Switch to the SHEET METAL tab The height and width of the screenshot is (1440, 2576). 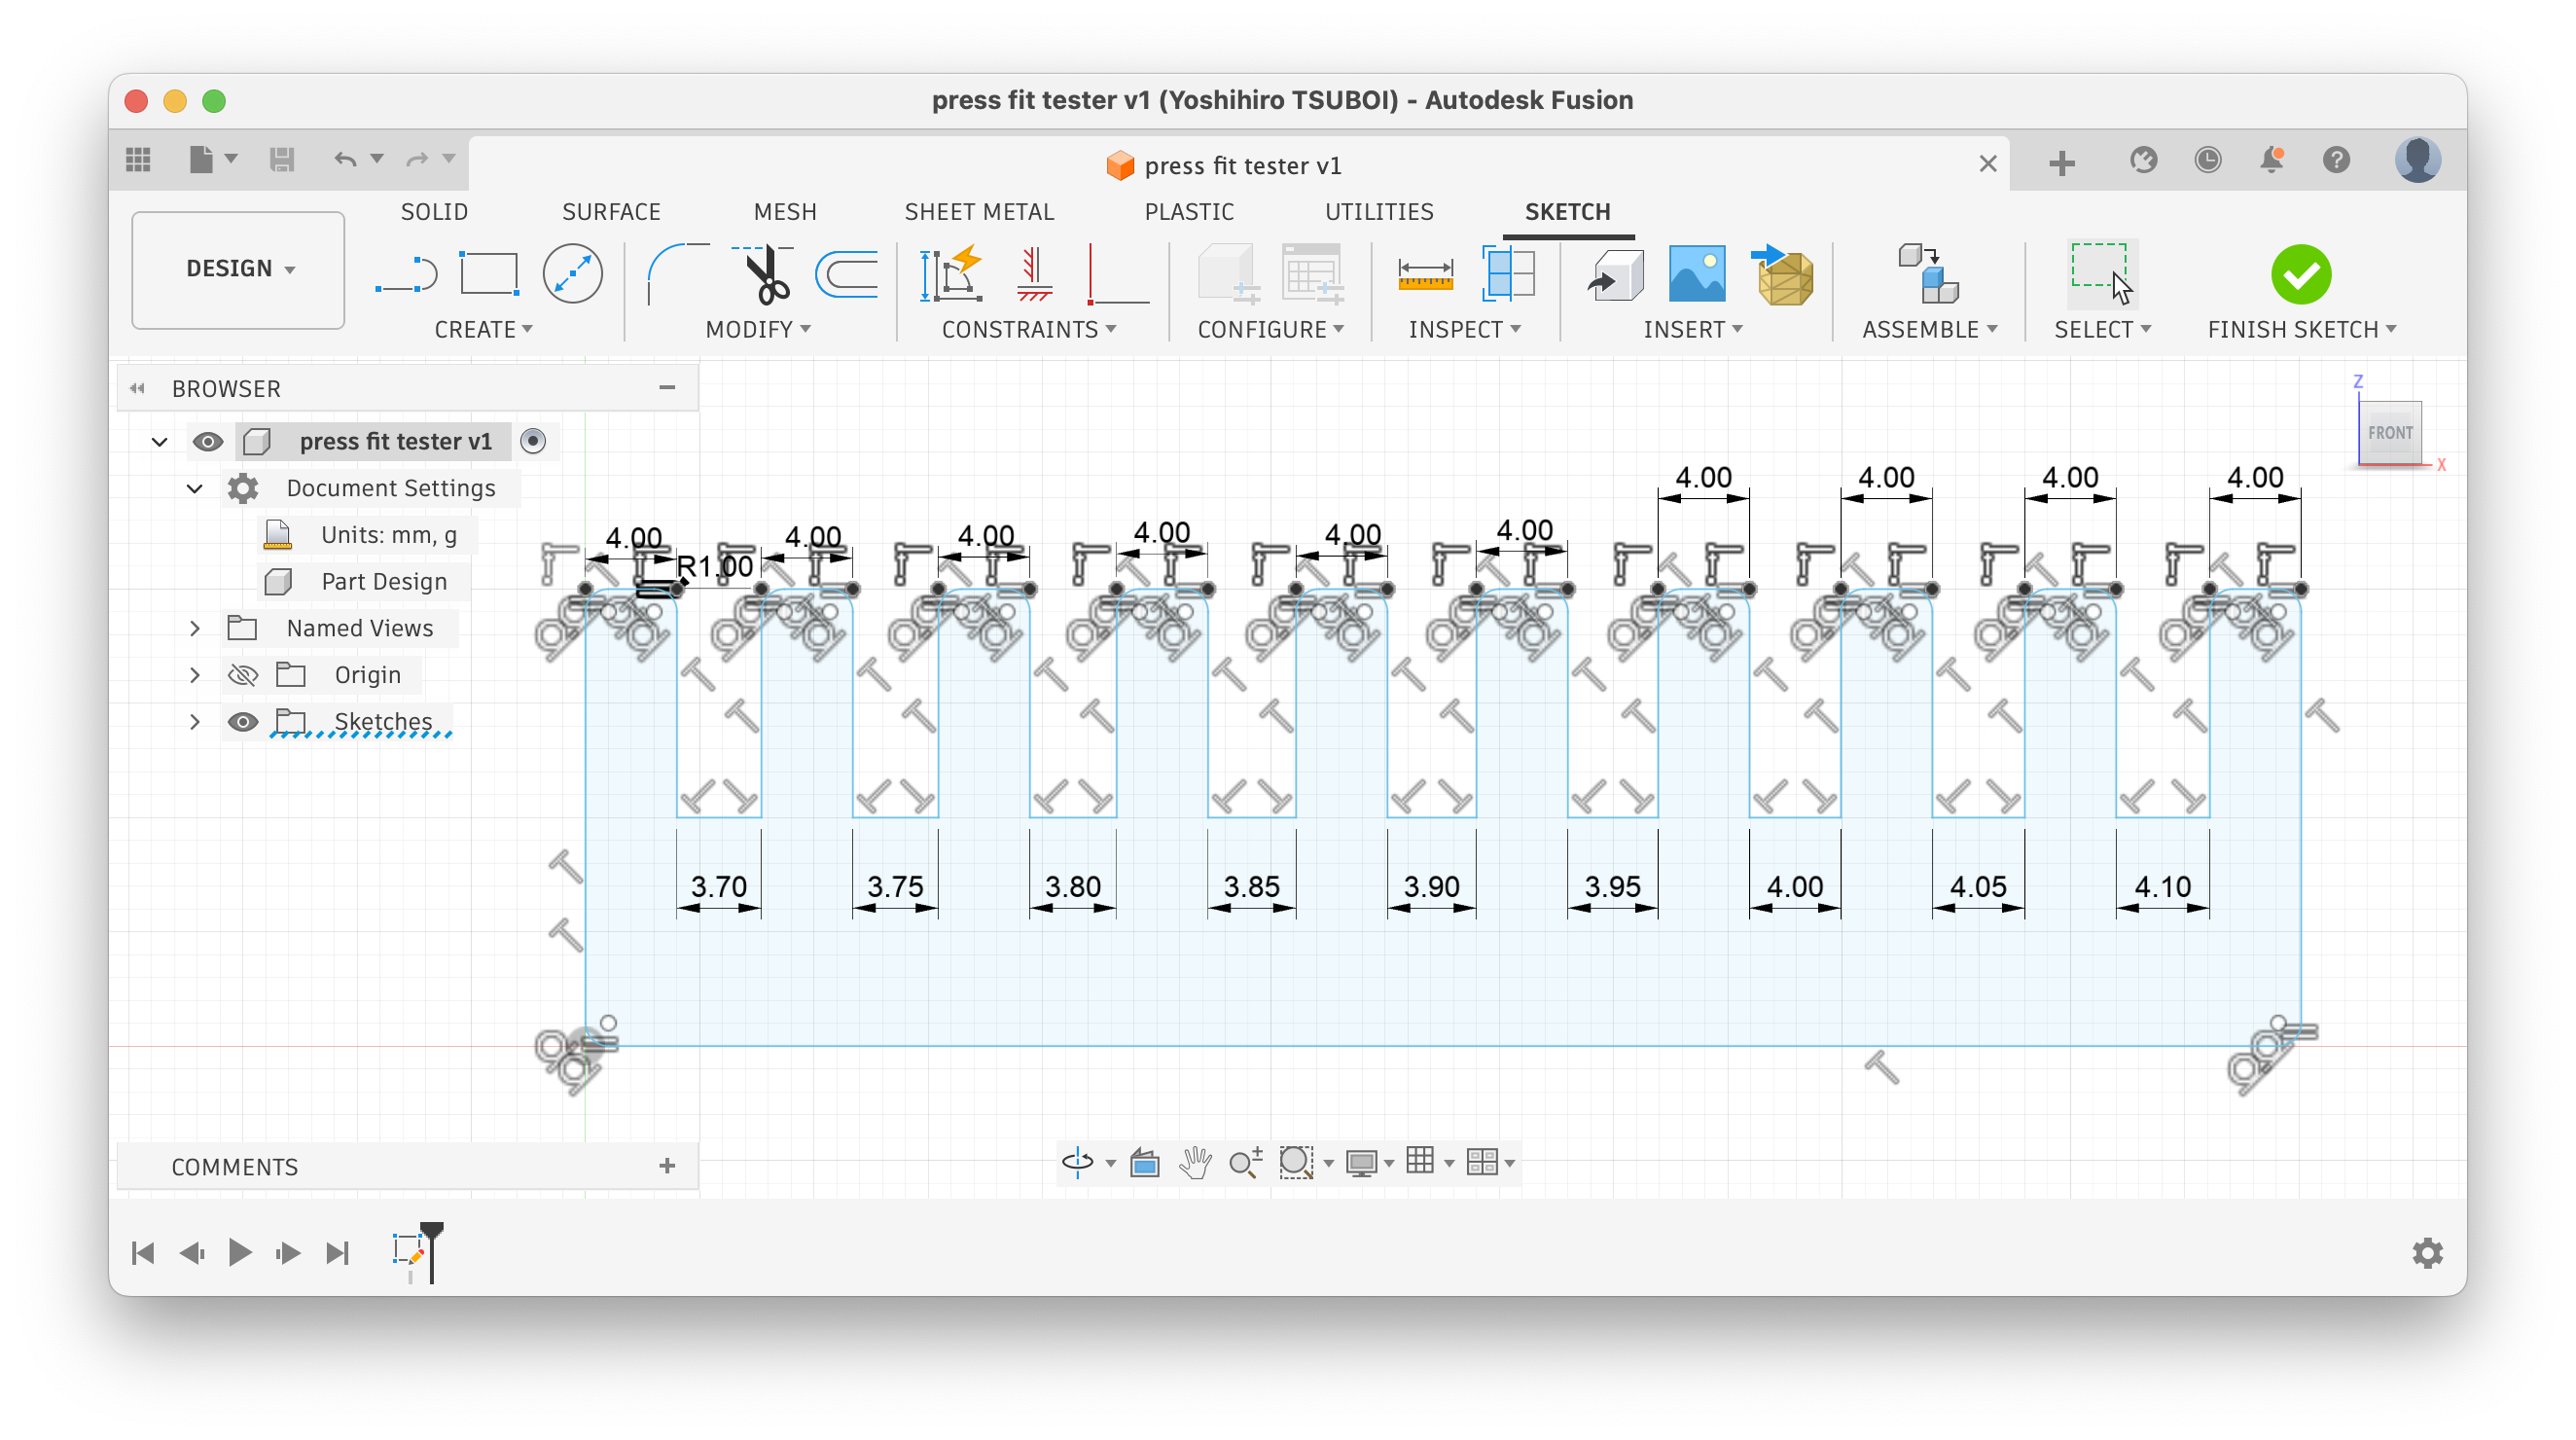coord(978,212)
